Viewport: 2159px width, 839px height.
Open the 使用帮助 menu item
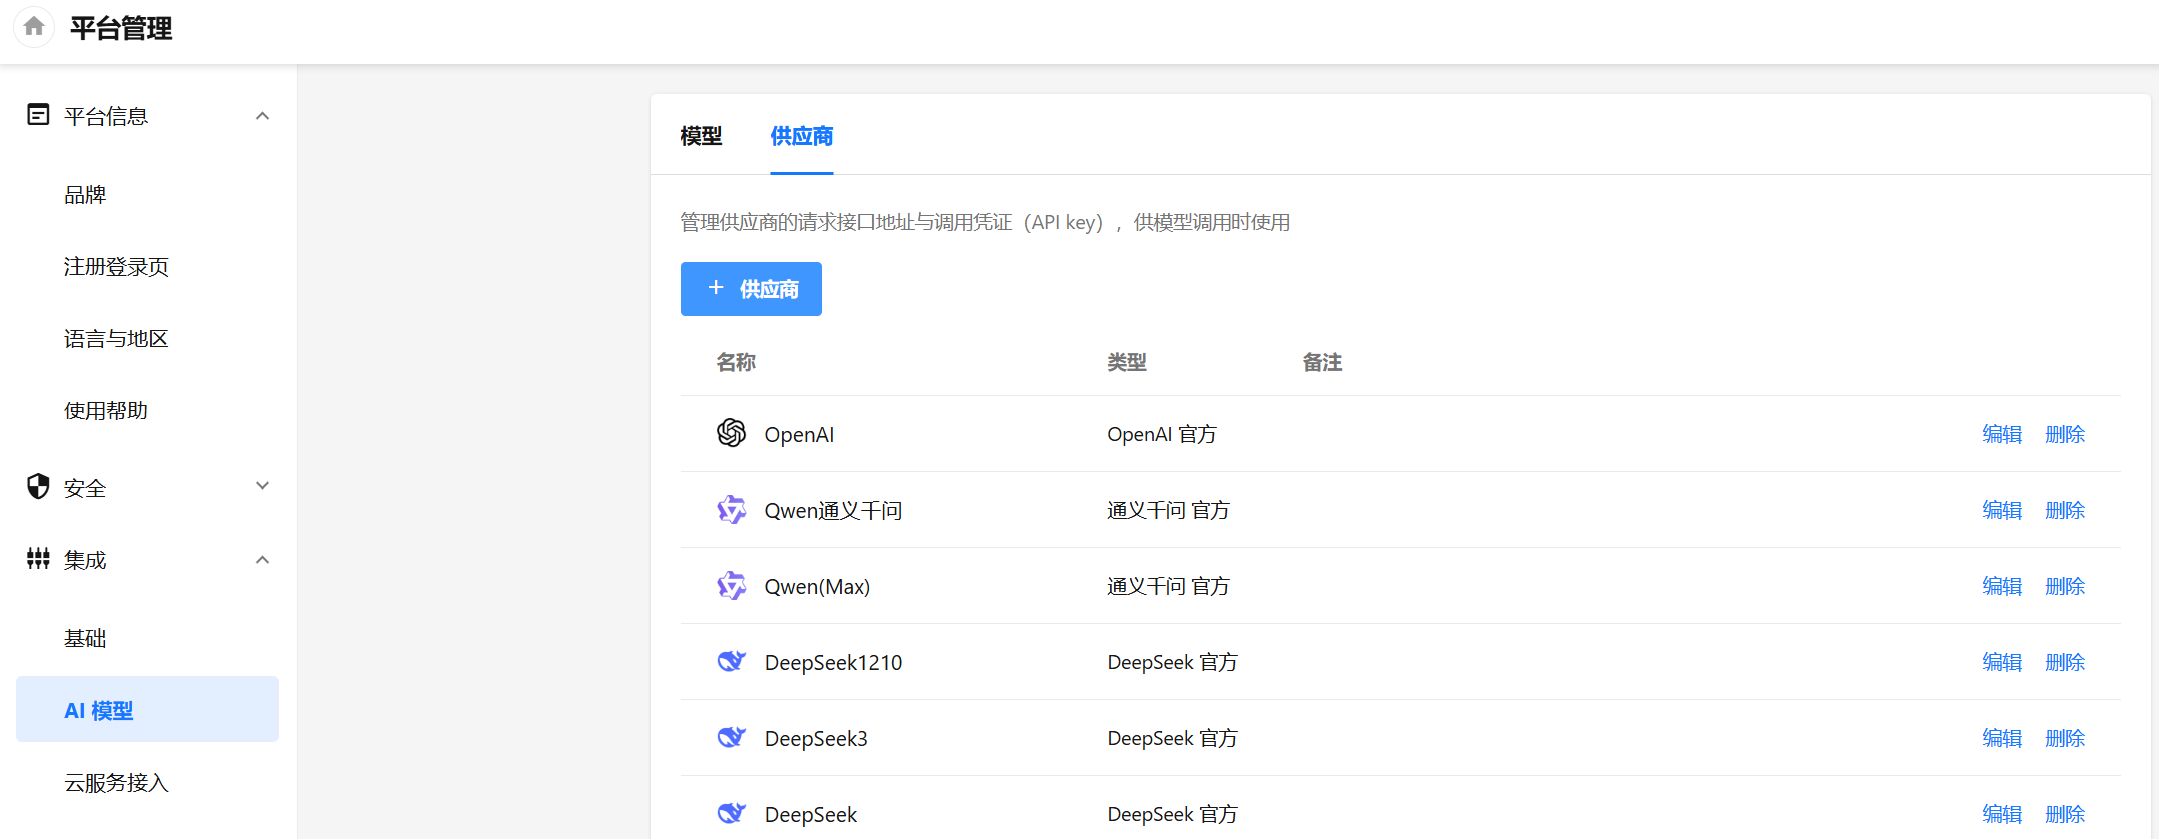pos(106,411)
